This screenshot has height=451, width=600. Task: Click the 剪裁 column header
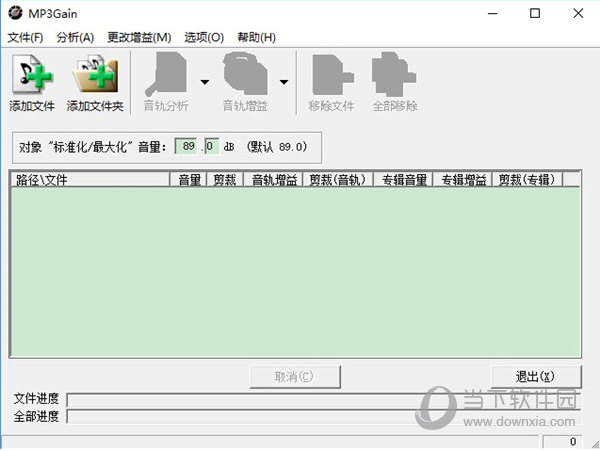225,179
